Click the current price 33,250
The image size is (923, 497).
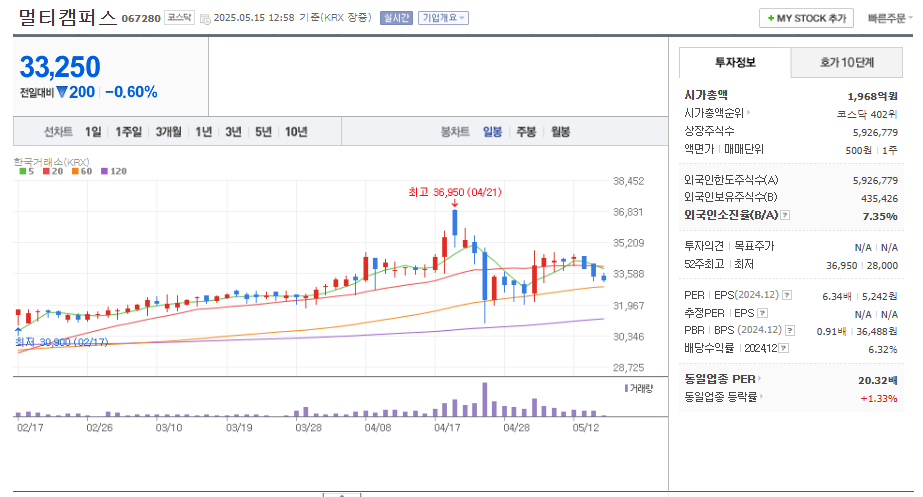click(60, 67)
